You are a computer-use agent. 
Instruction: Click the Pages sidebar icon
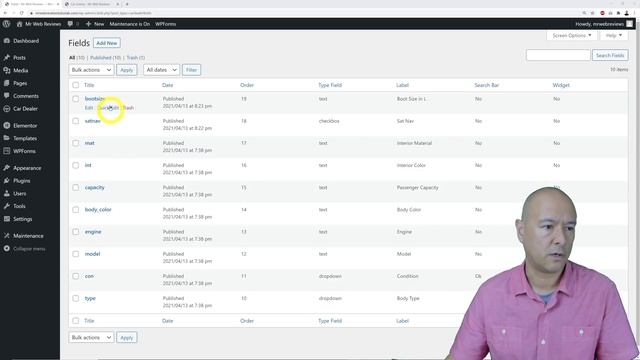point(7,83)
